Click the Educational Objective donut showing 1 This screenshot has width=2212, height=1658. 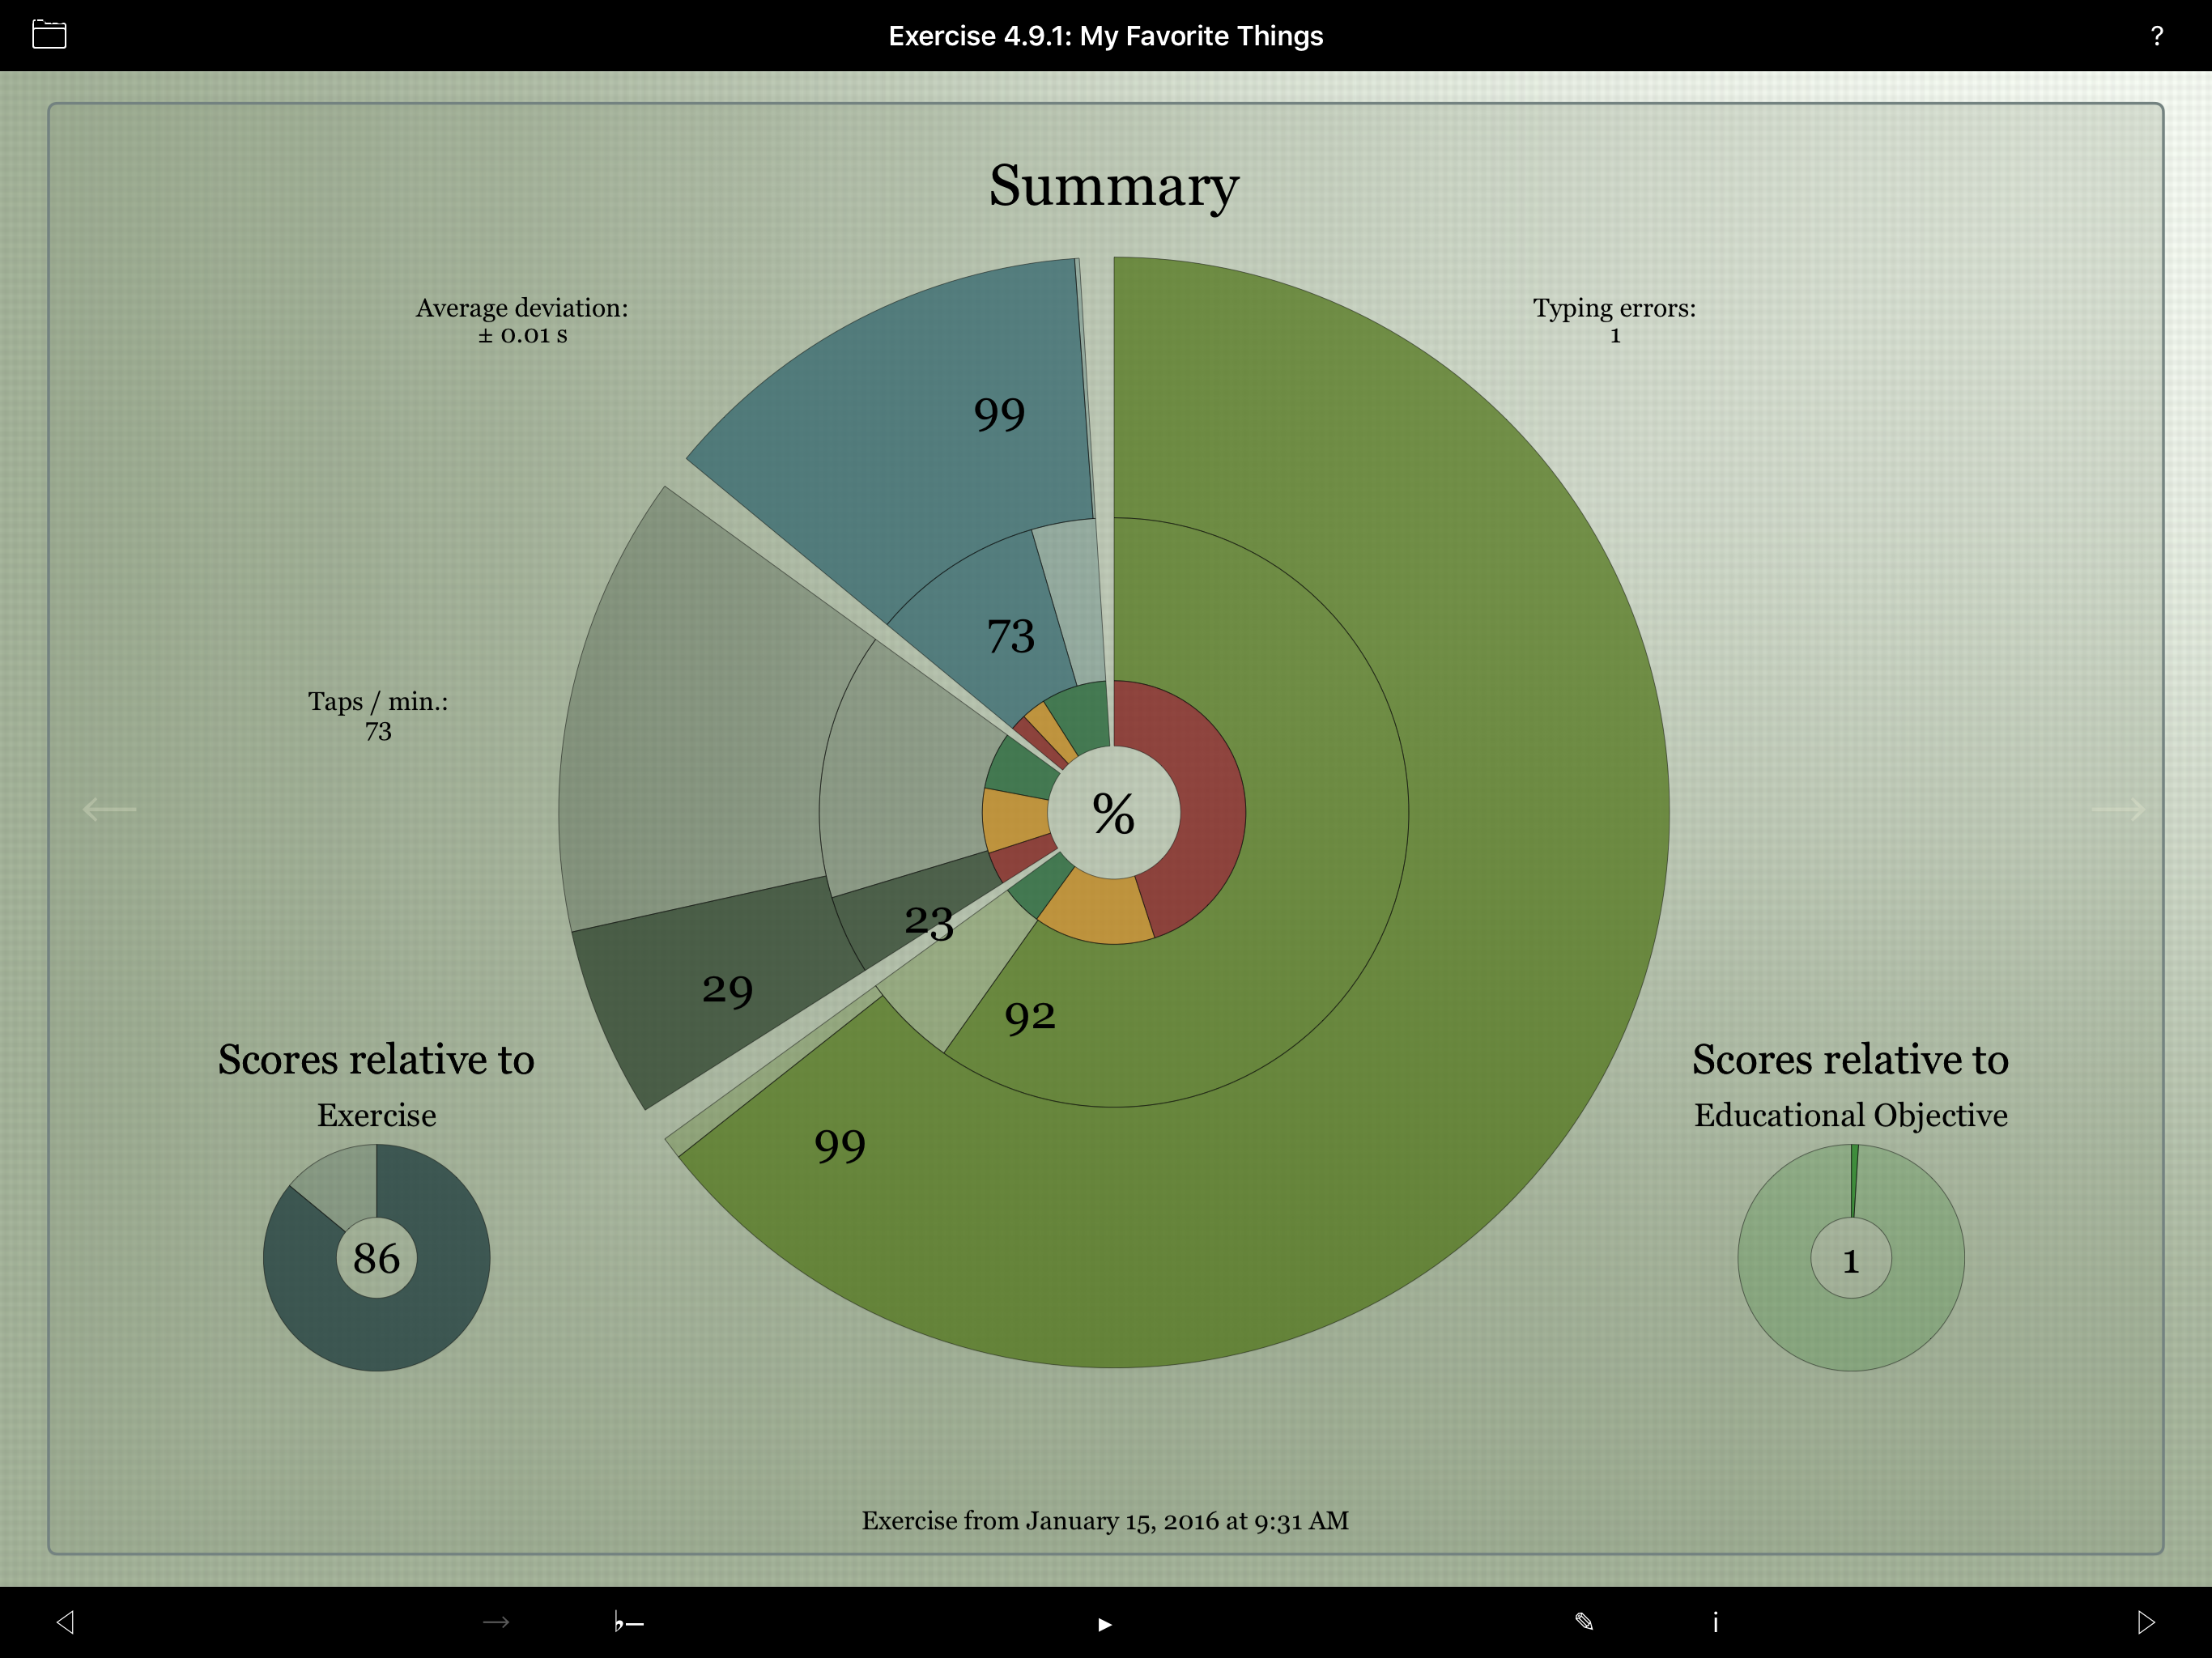1850,1258
